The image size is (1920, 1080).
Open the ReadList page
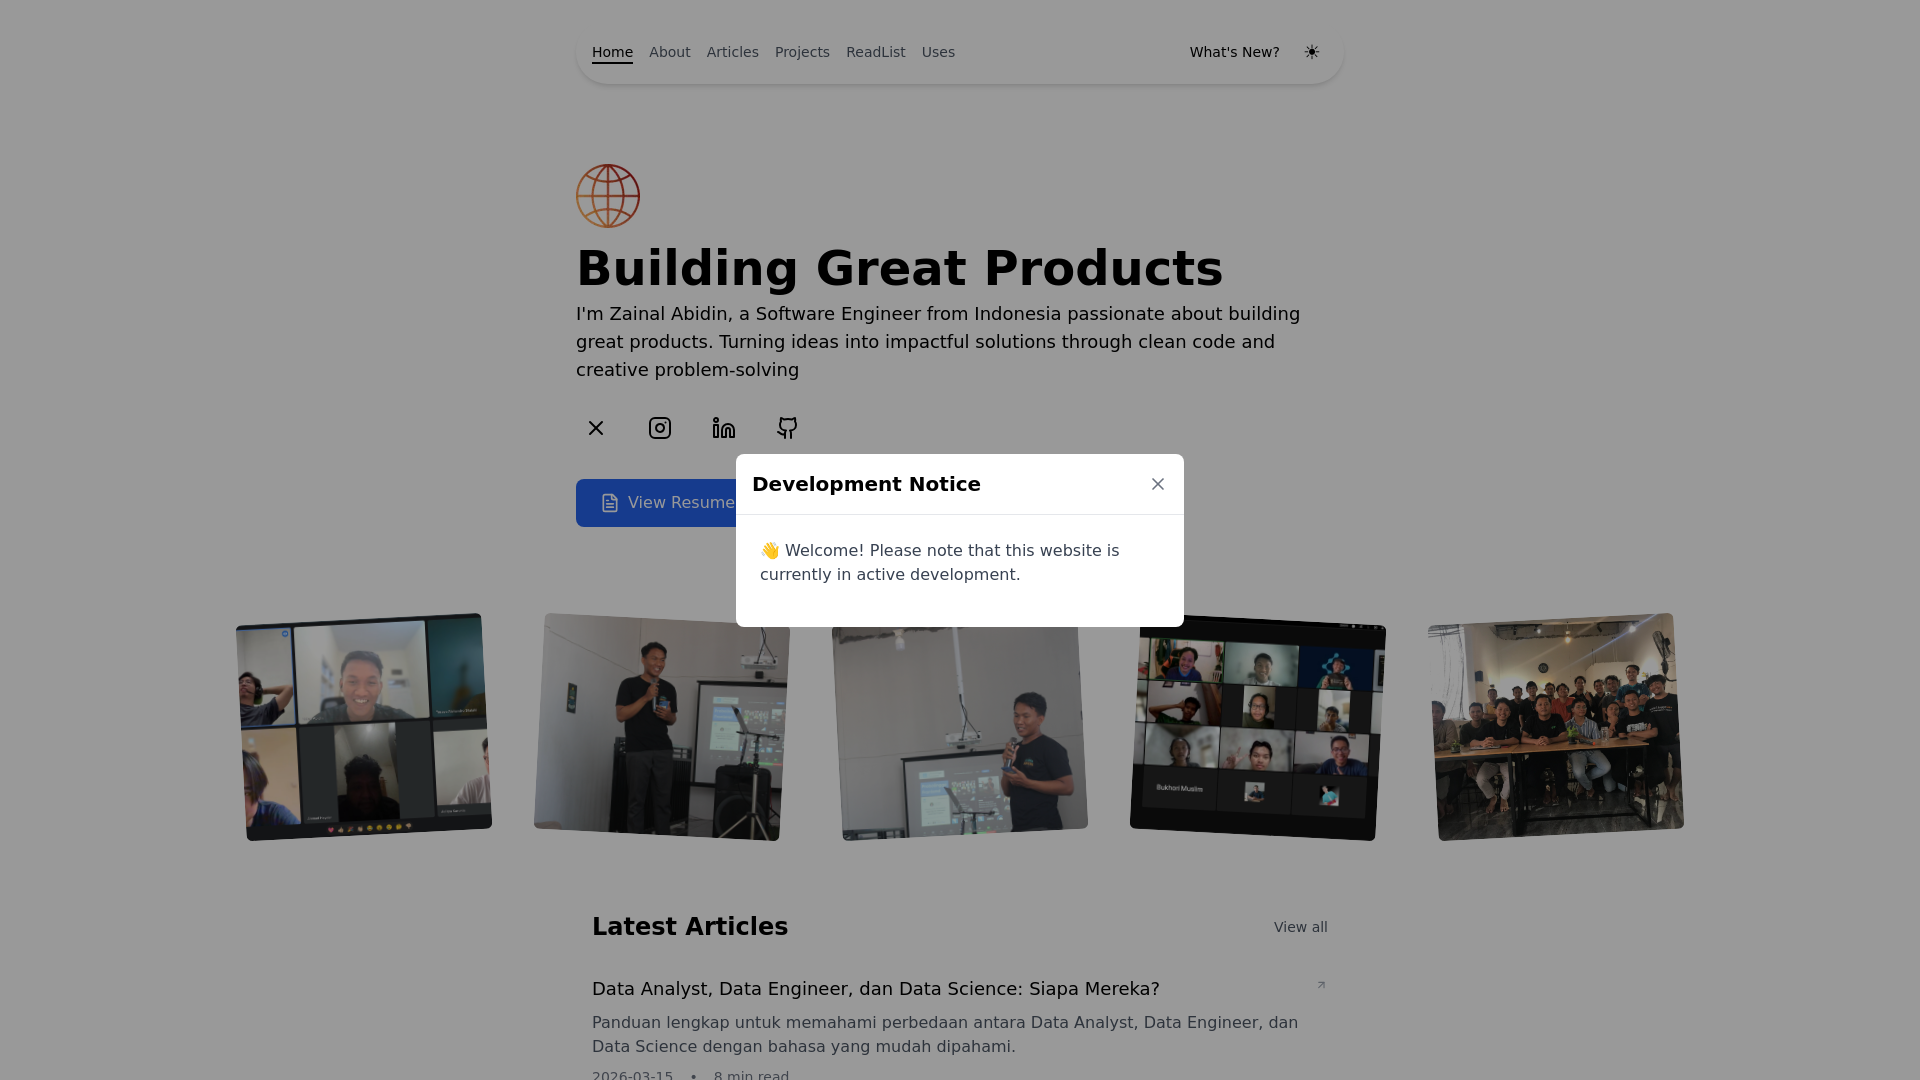(876, 52)
